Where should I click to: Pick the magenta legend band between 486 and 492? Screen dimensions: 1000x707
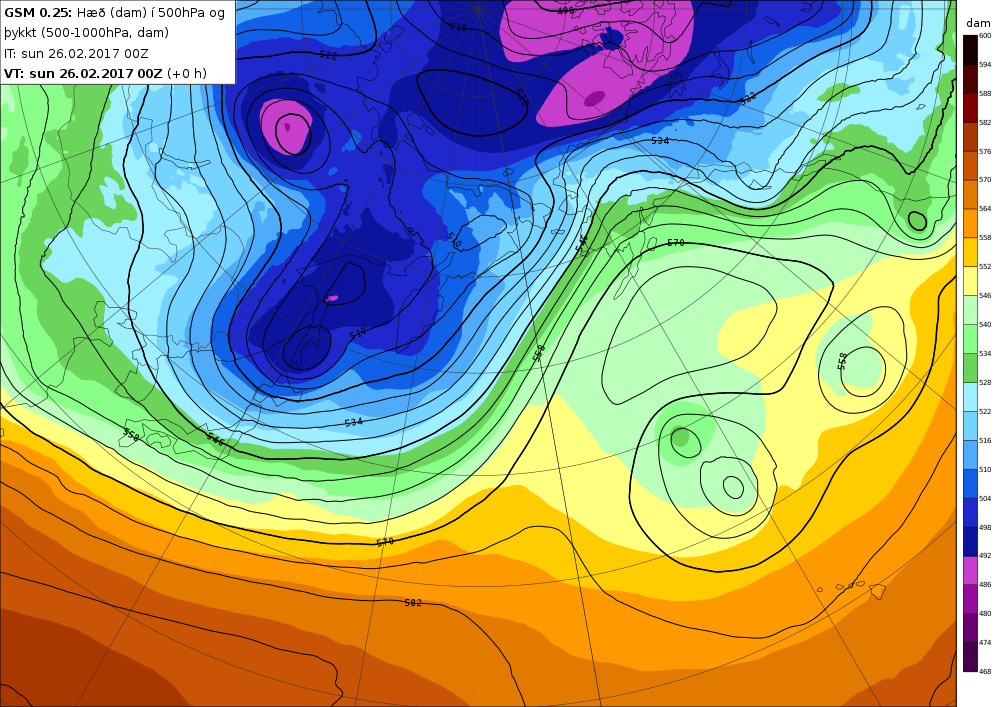[x=970, y=570]
